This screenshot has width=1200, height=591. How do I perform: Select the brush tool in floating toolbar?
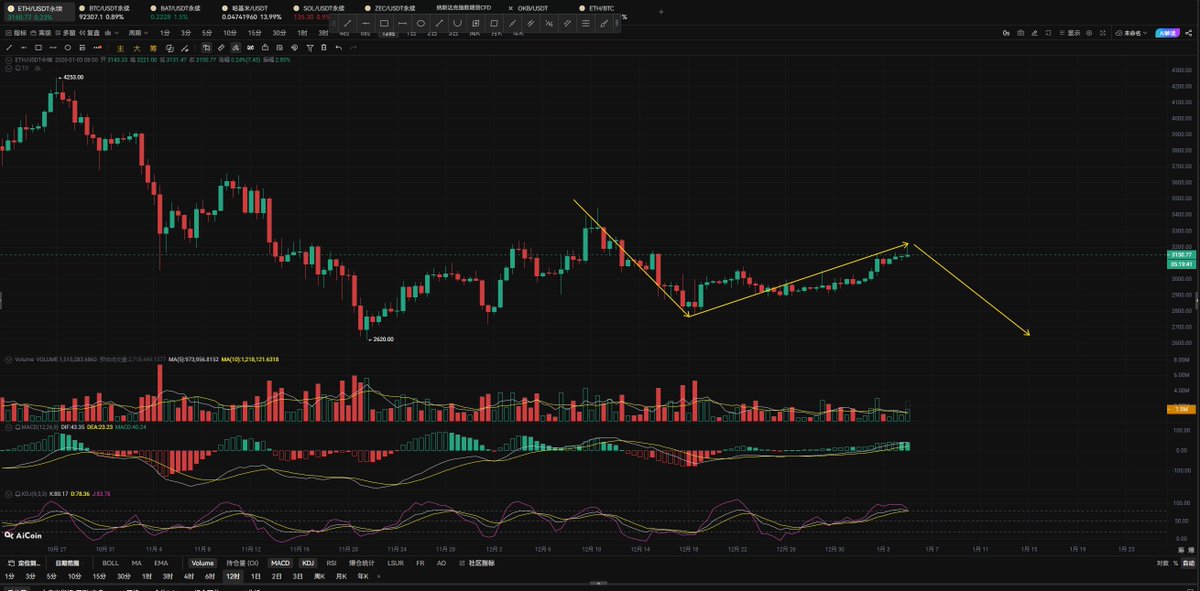point(604,23)
